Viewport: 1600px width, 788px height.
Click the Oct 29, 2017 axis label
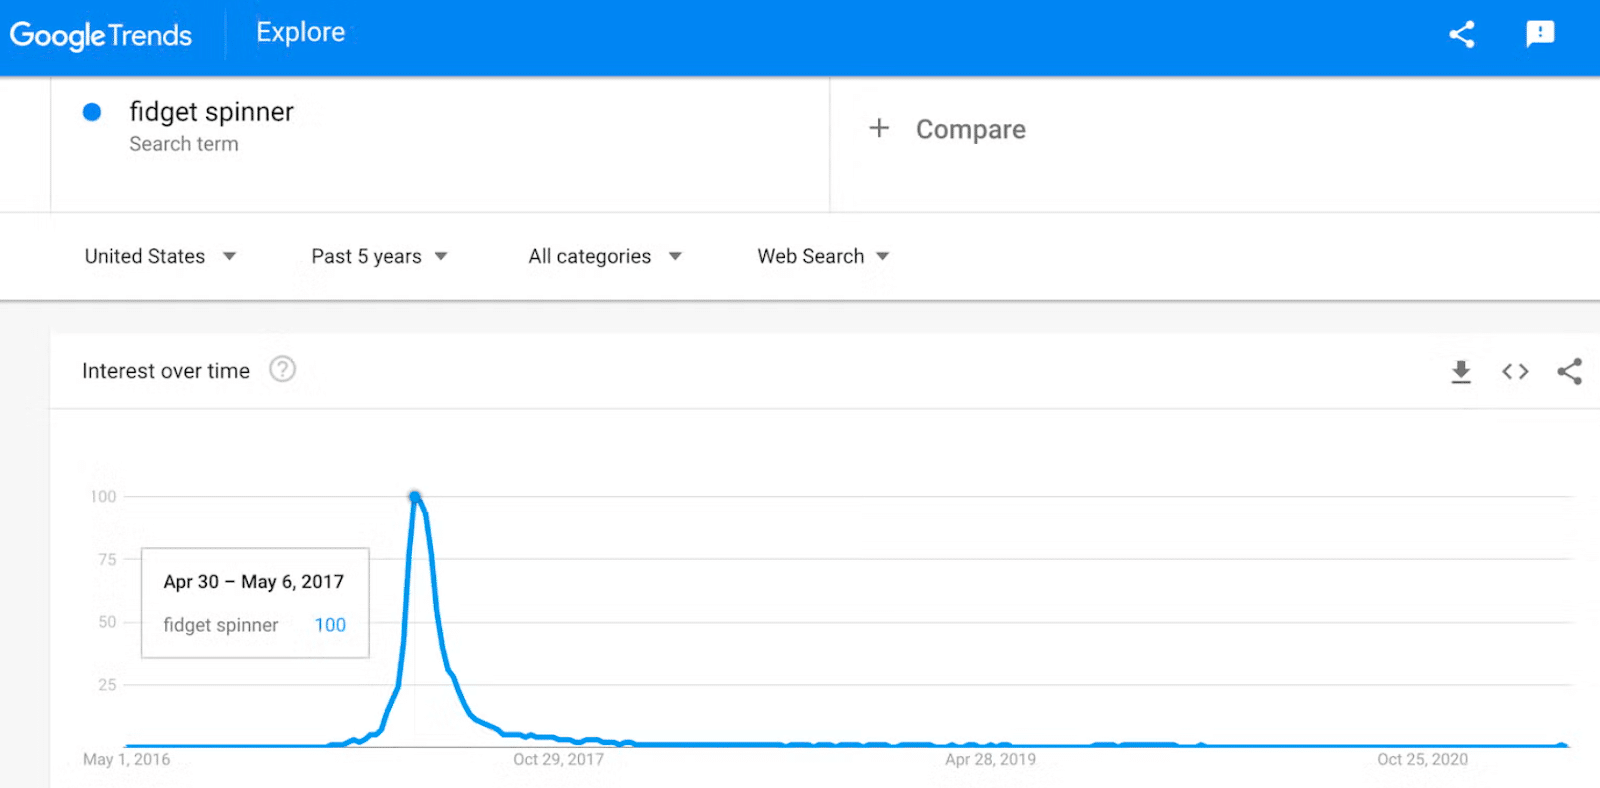[558, 759]
